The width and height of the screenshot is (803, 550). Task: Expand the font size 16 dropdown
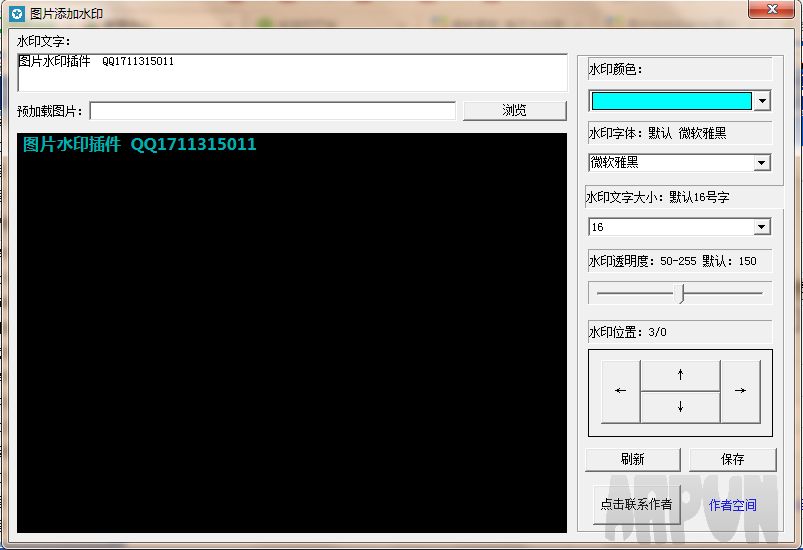(762, 227)
